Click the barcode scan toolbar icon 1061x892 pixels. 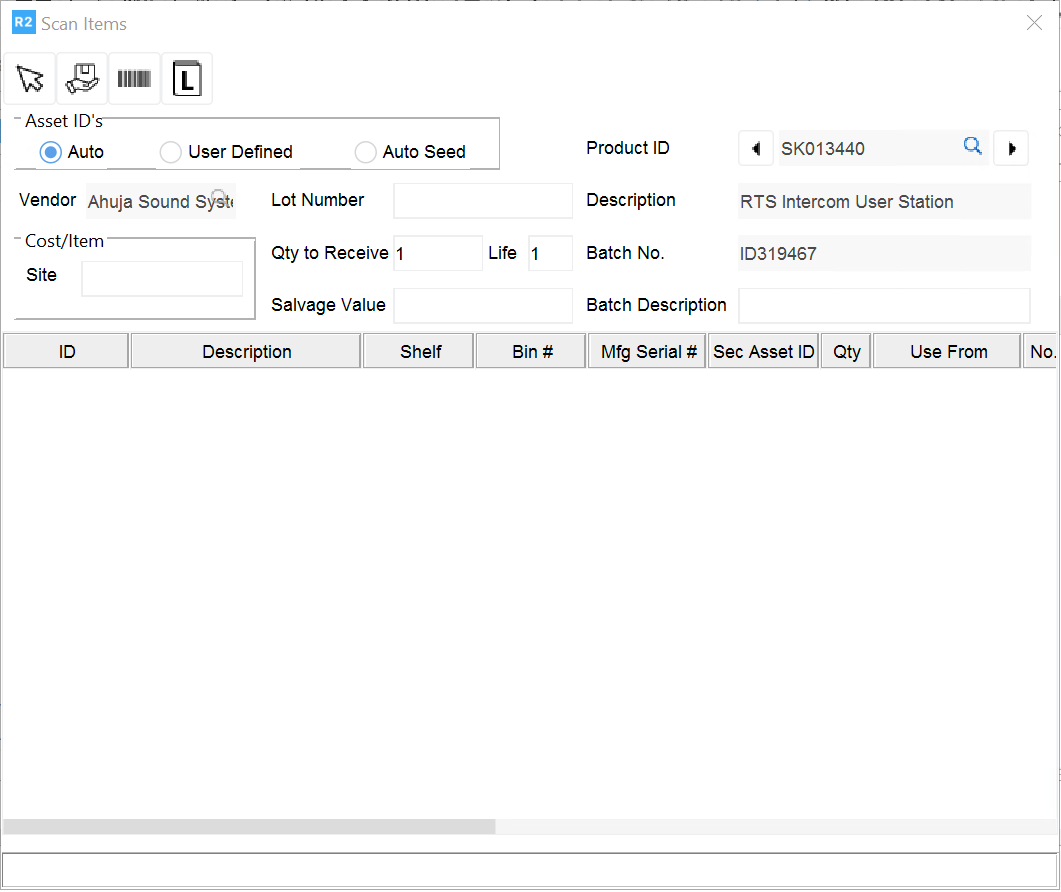pyautogui.click(x=134, y=79)
